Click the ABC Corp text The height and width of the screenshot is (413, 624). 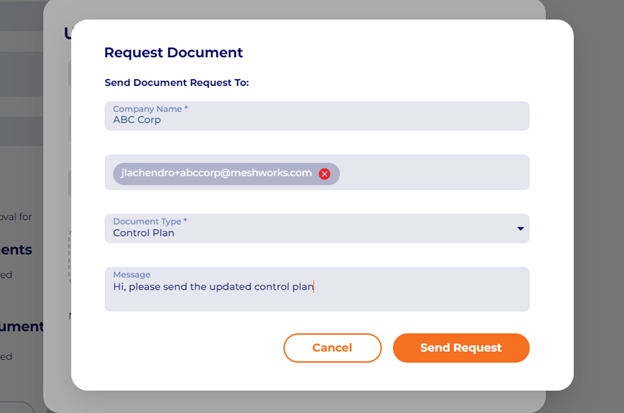(137, 120)
